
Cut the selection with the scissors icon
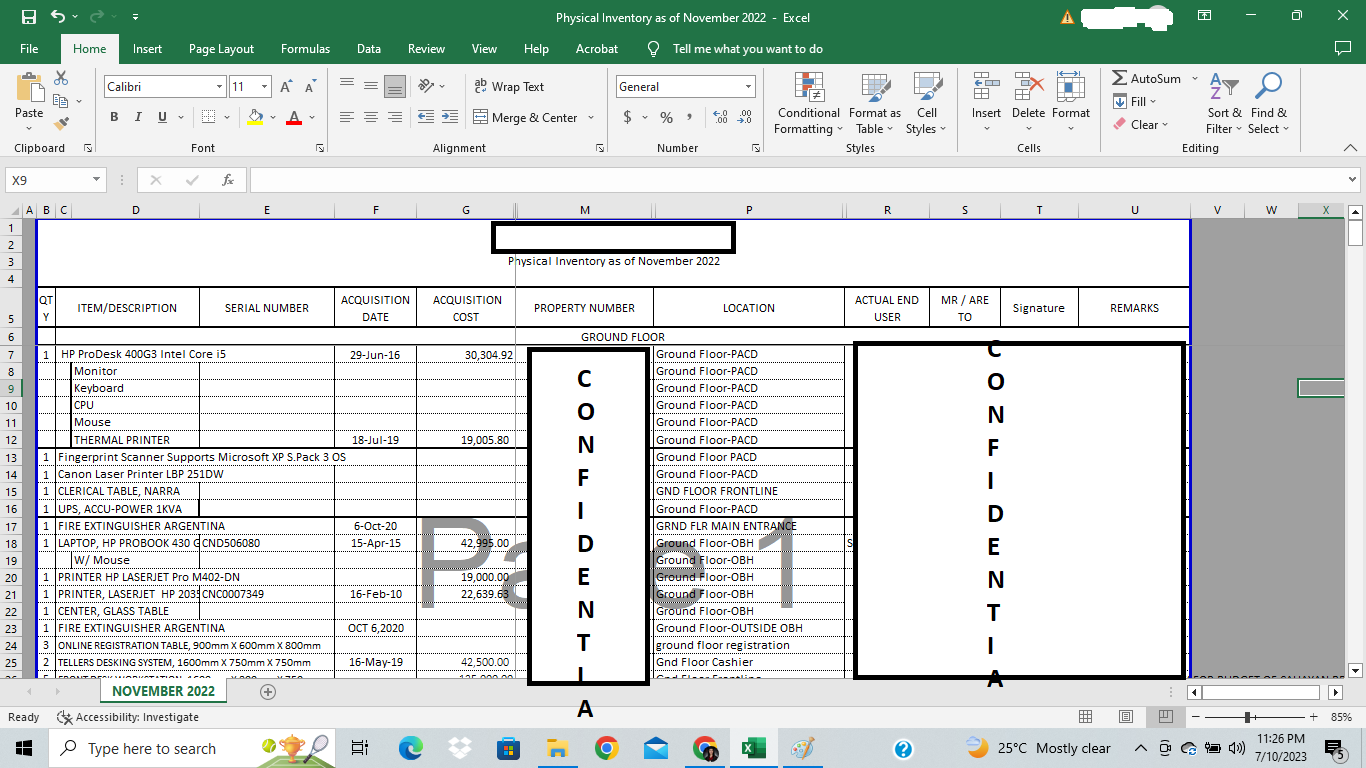click(61, 78)
